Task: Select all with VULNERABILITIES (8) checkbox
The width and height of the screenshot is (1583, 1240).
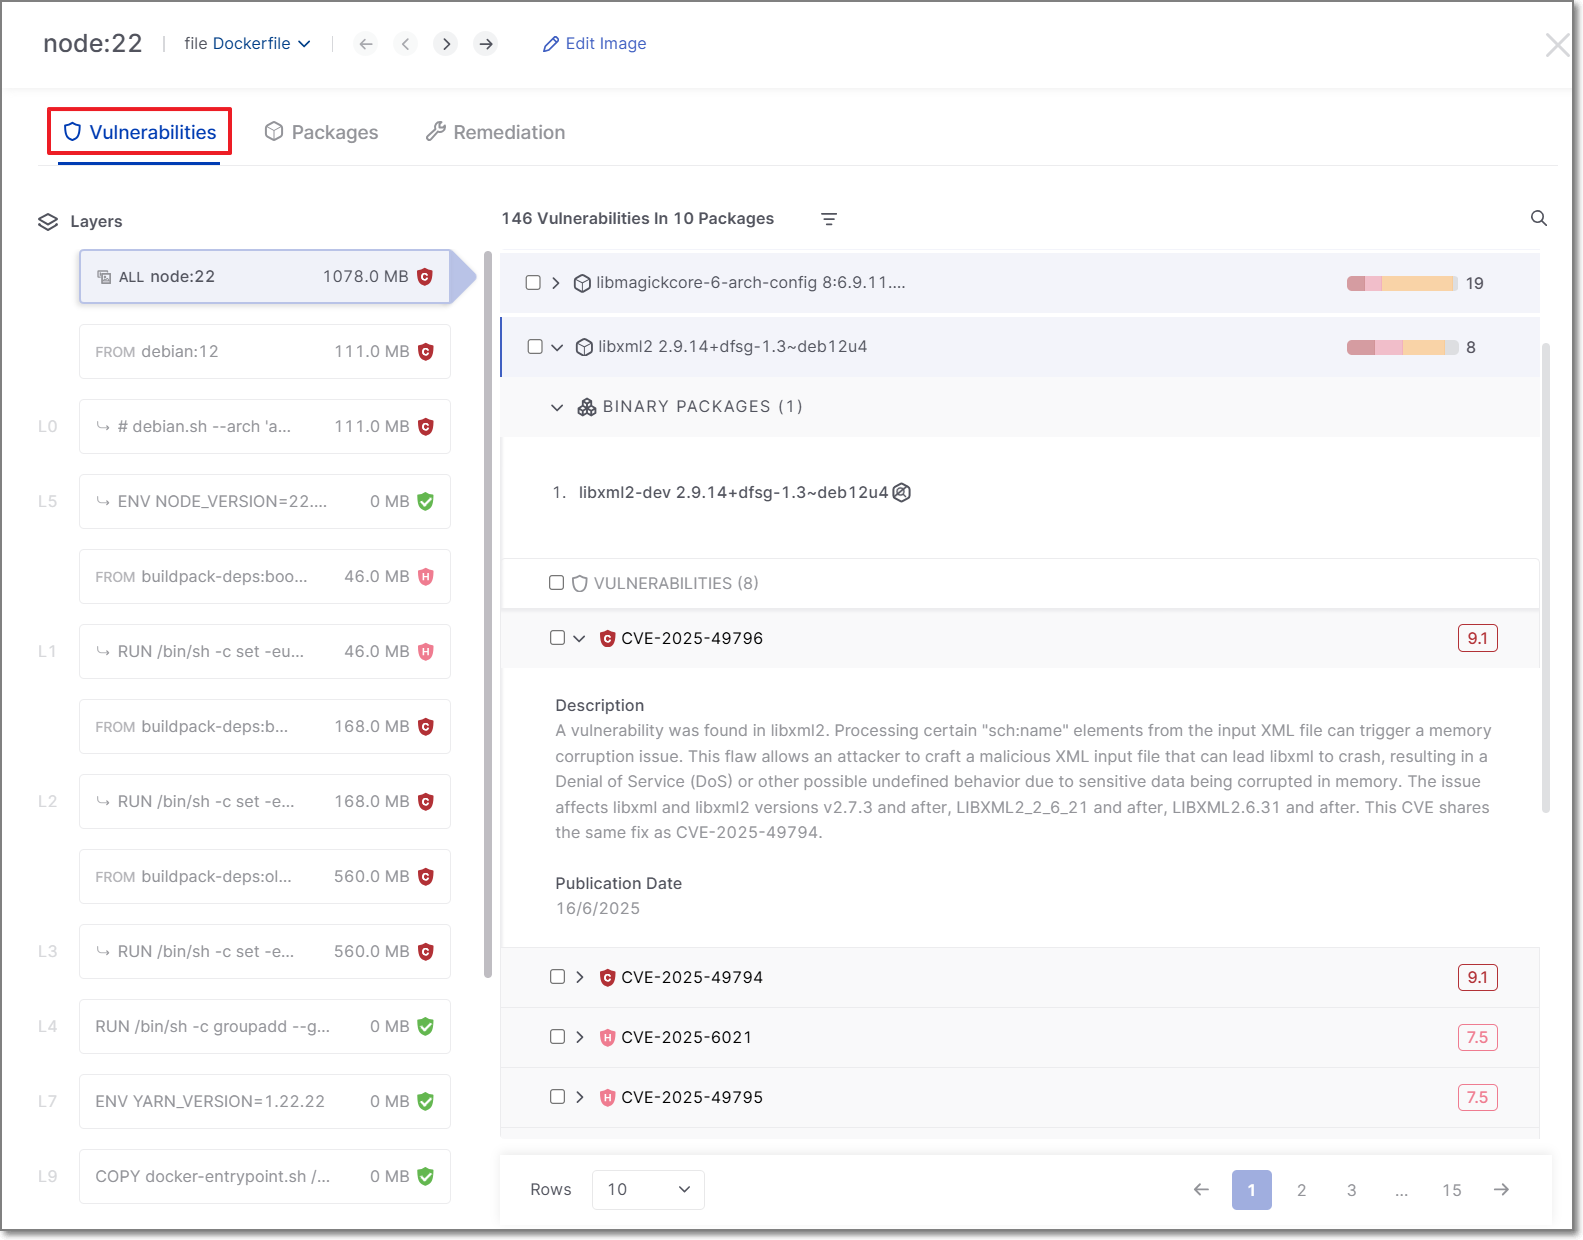Action: click(x=556, y=583)
